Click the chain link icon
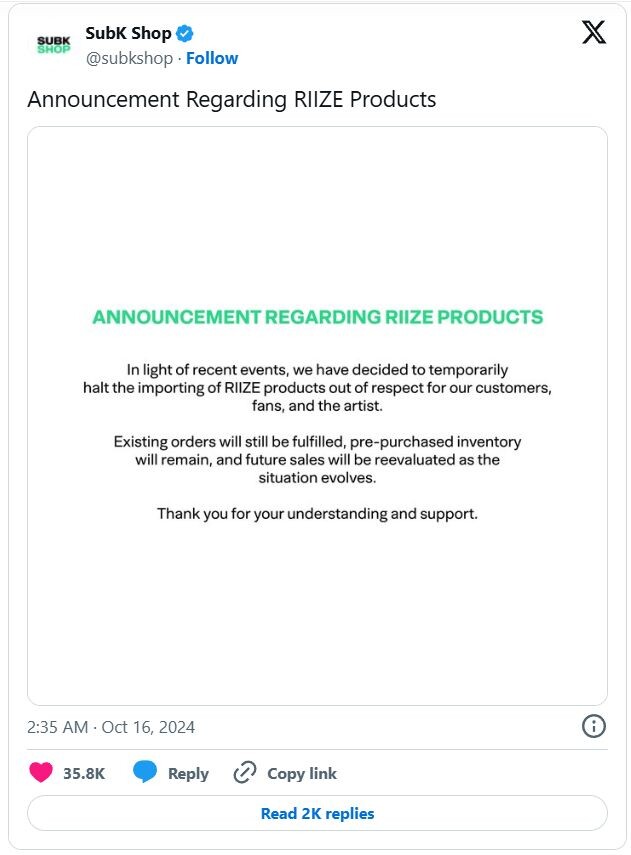Viewport: 631px width, 855px height. tap(244, 773)
